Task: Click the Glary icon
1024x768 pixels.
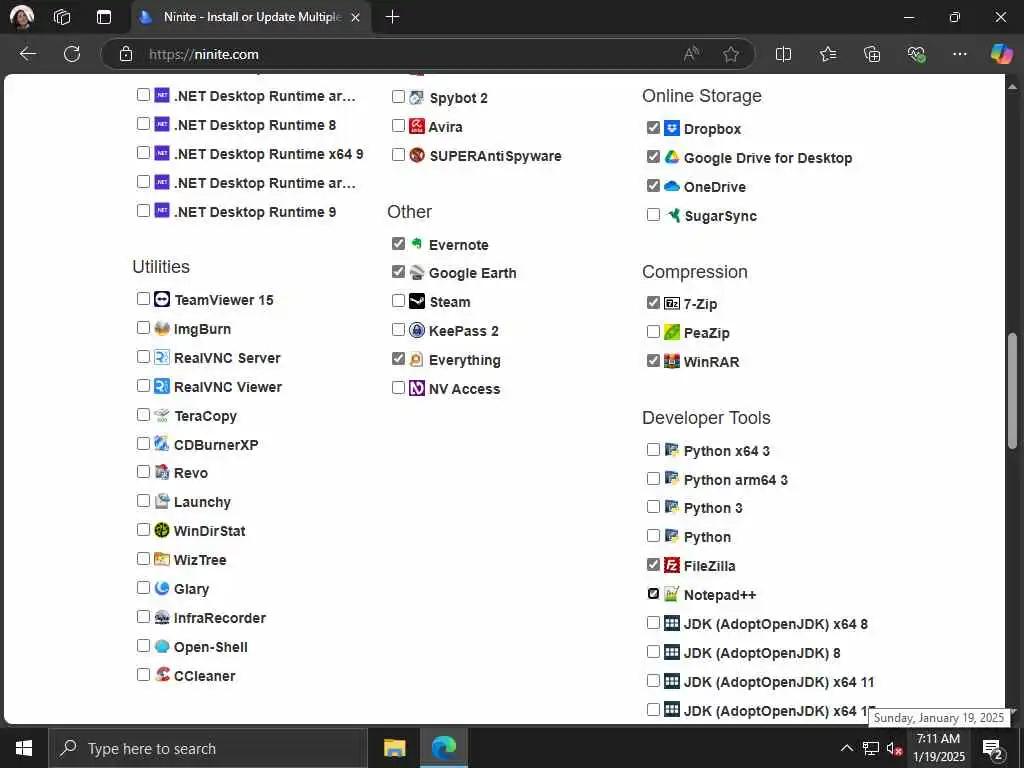Action: [162, 588]
